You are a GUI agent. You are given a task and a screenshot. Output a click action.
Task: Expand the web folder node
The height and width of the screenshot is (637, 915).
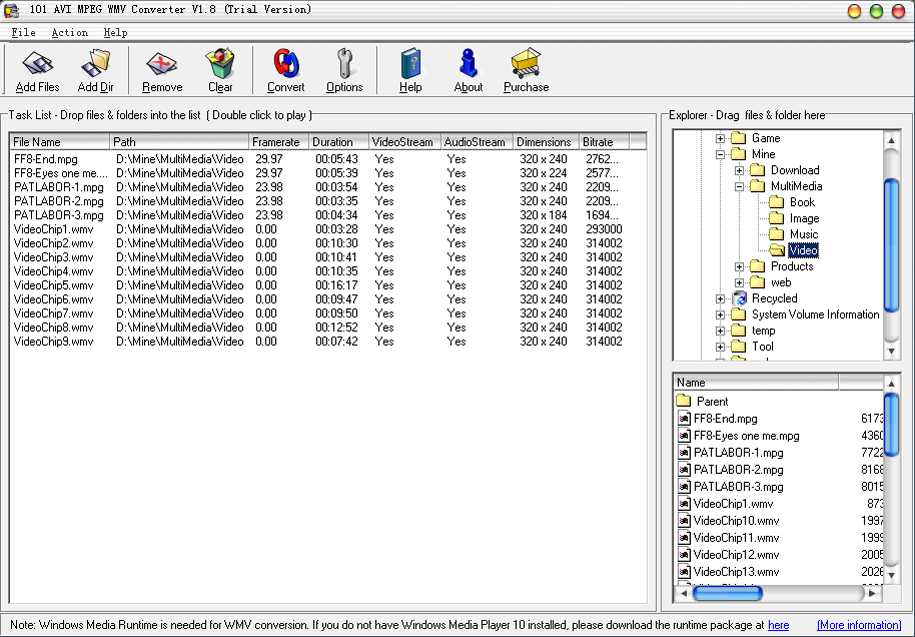coord(739,283)
